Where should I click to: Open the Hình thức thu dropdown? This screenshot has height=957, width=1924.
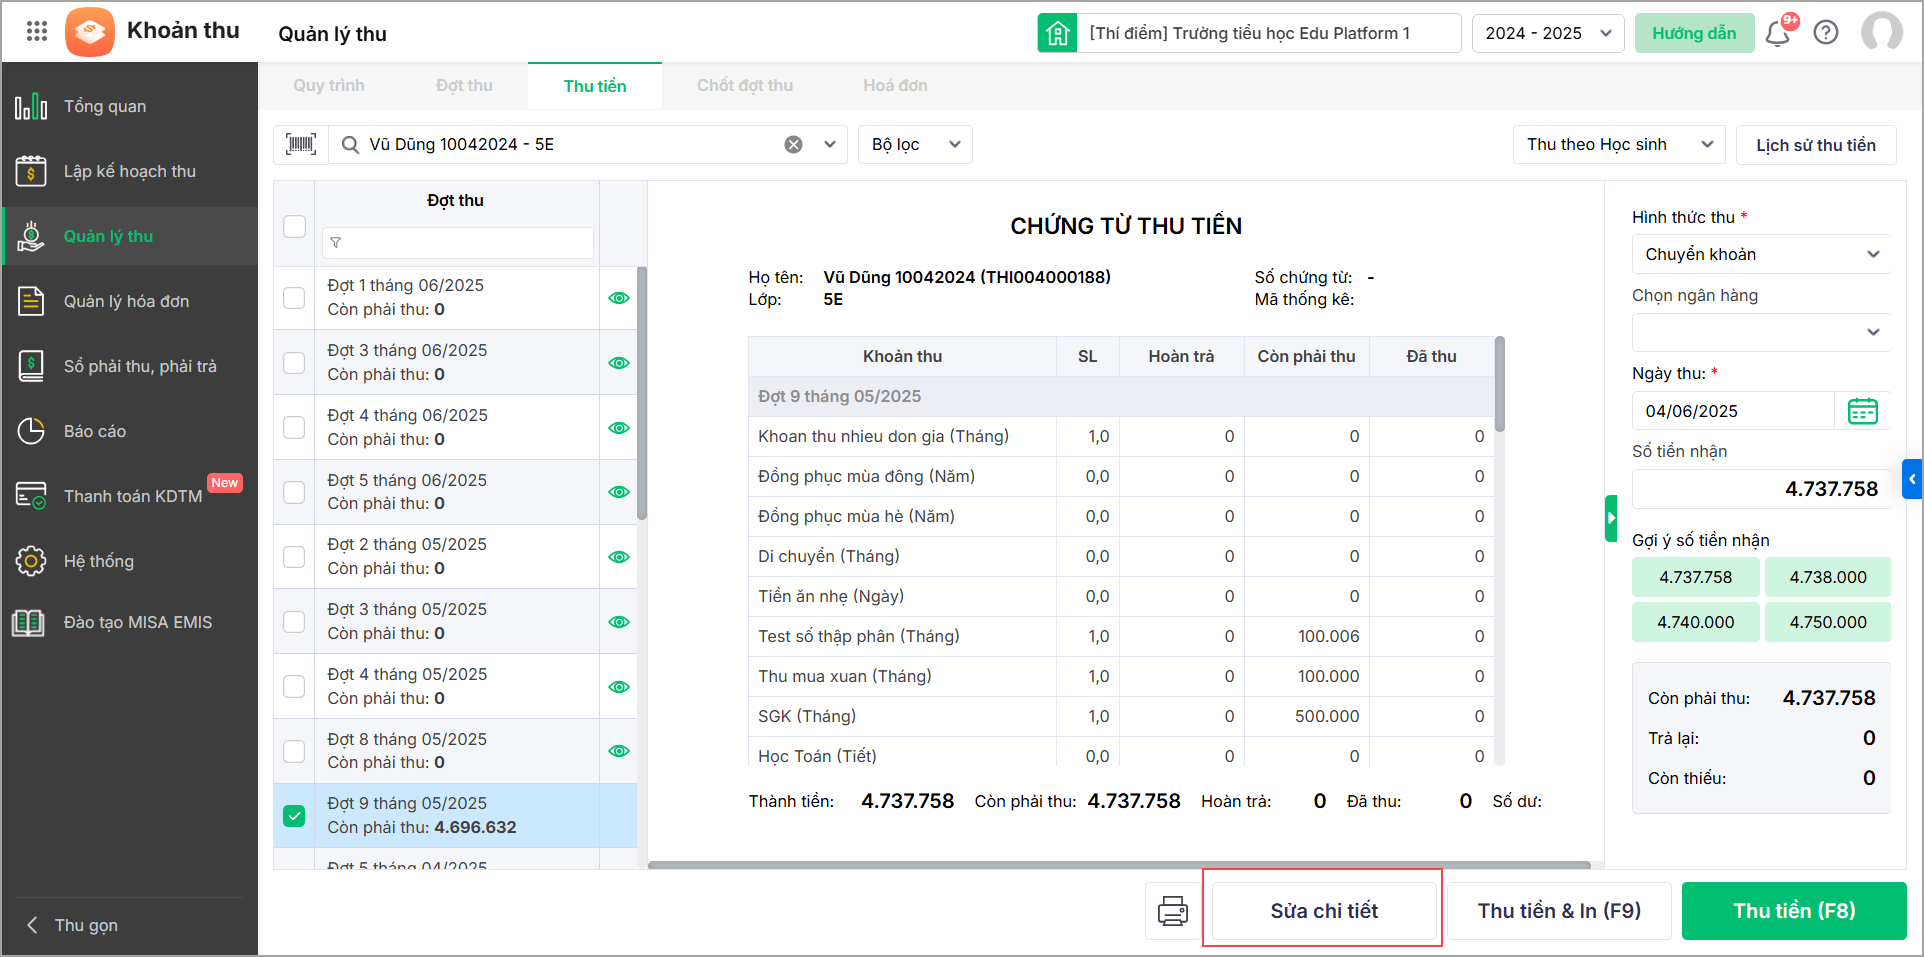click(x=1760, y=254)
